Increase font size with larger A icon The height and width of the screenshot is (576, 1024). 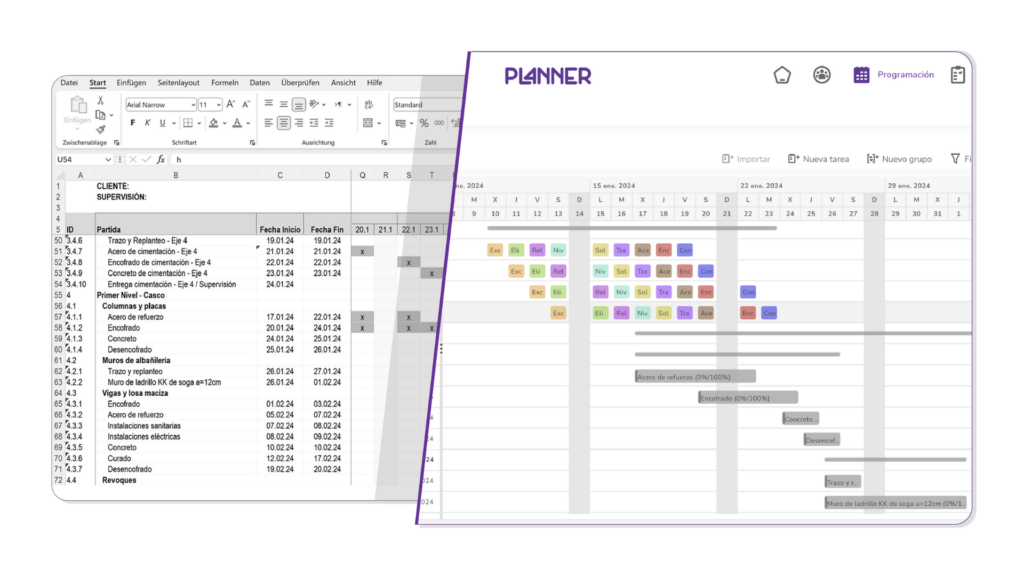tap(231, 104)
